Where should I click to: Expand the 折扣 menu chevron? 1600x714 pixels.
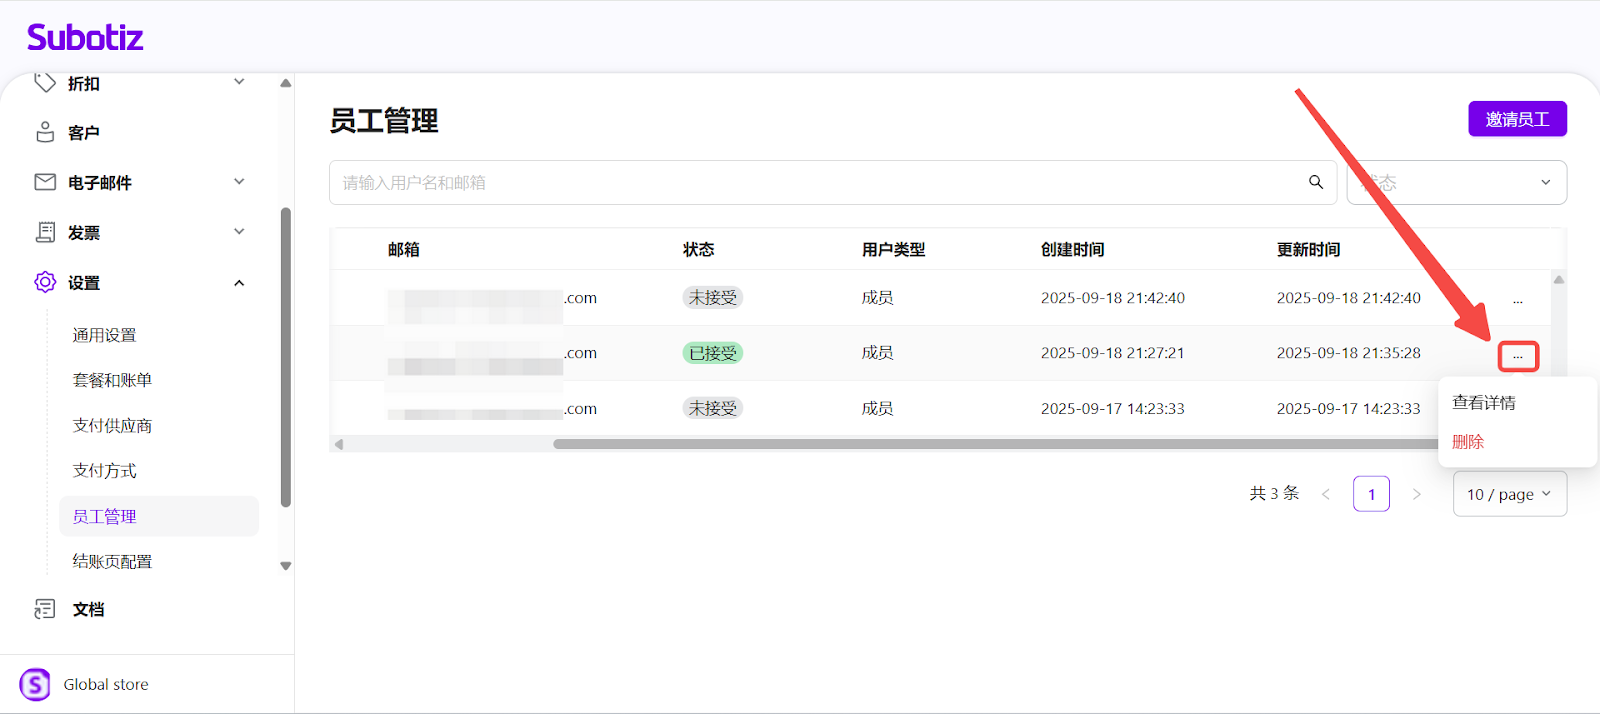[239, 82]
